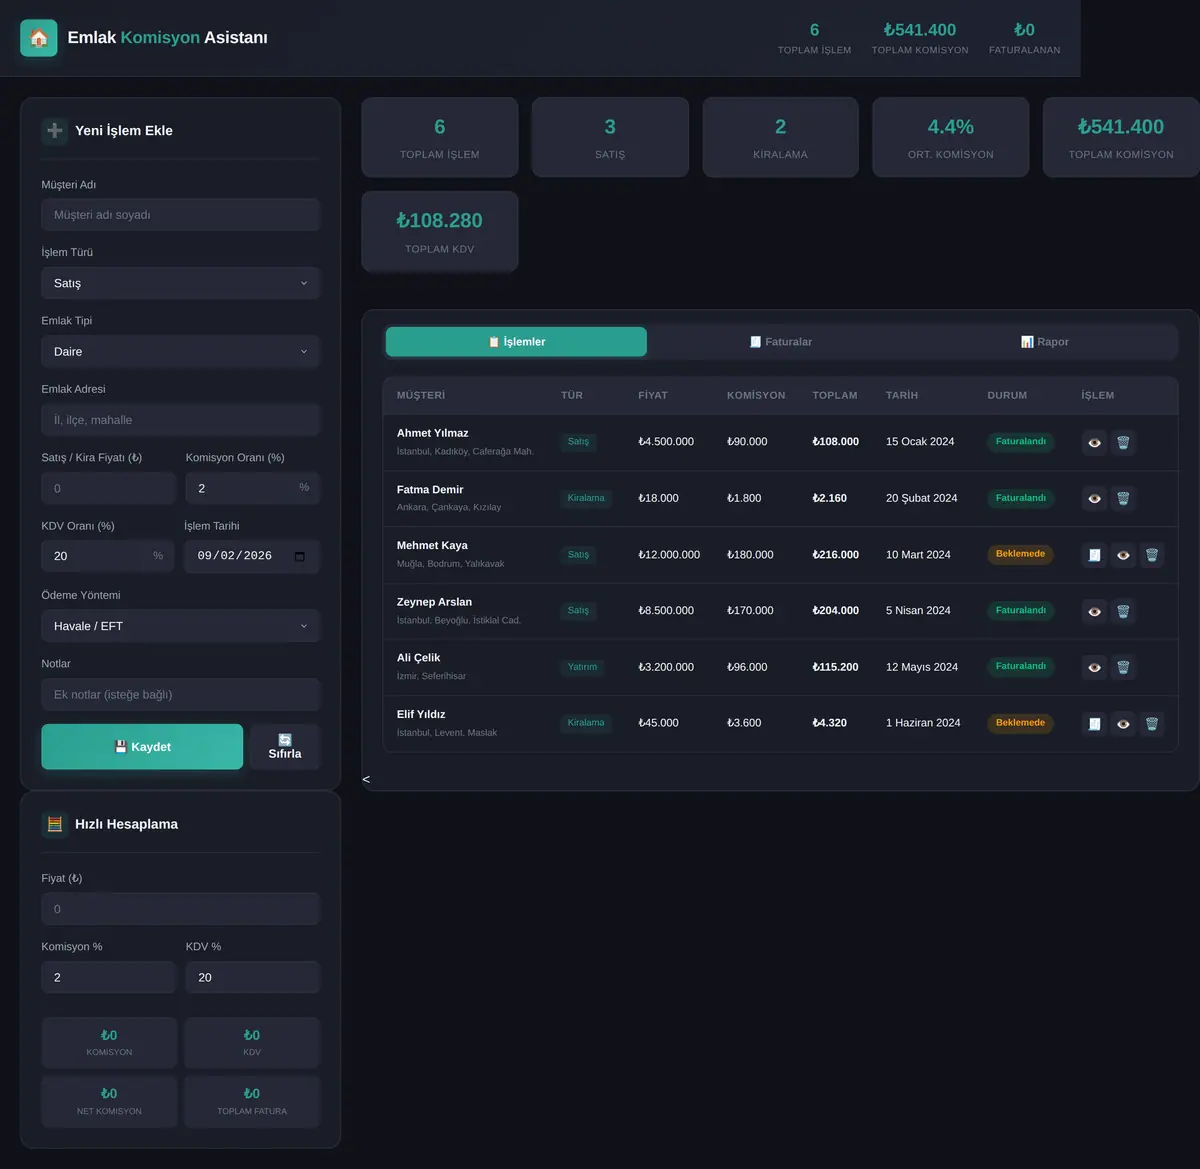Select the Komisyon % field in Hızlı Hesaplama

point(108,977)
